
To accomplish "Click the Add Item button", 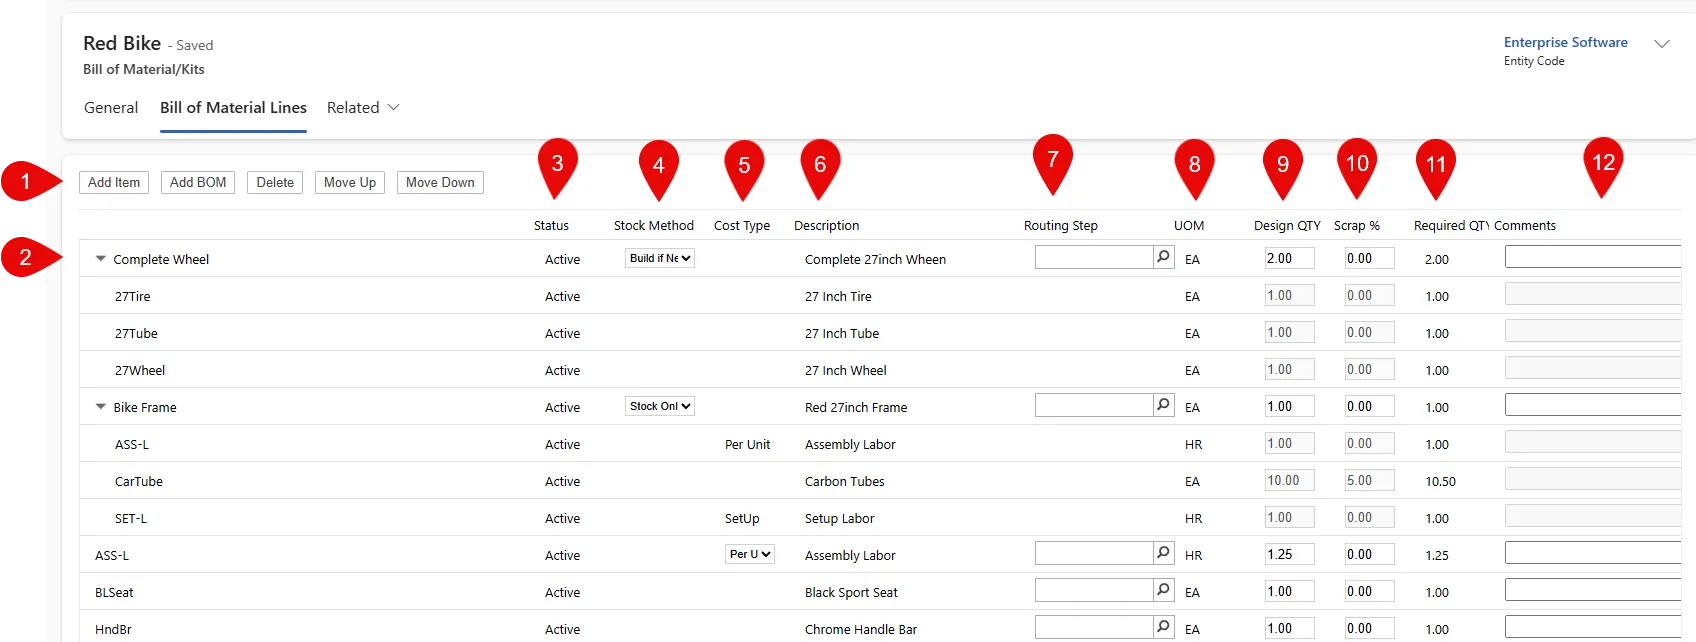I will pos(114,182).
